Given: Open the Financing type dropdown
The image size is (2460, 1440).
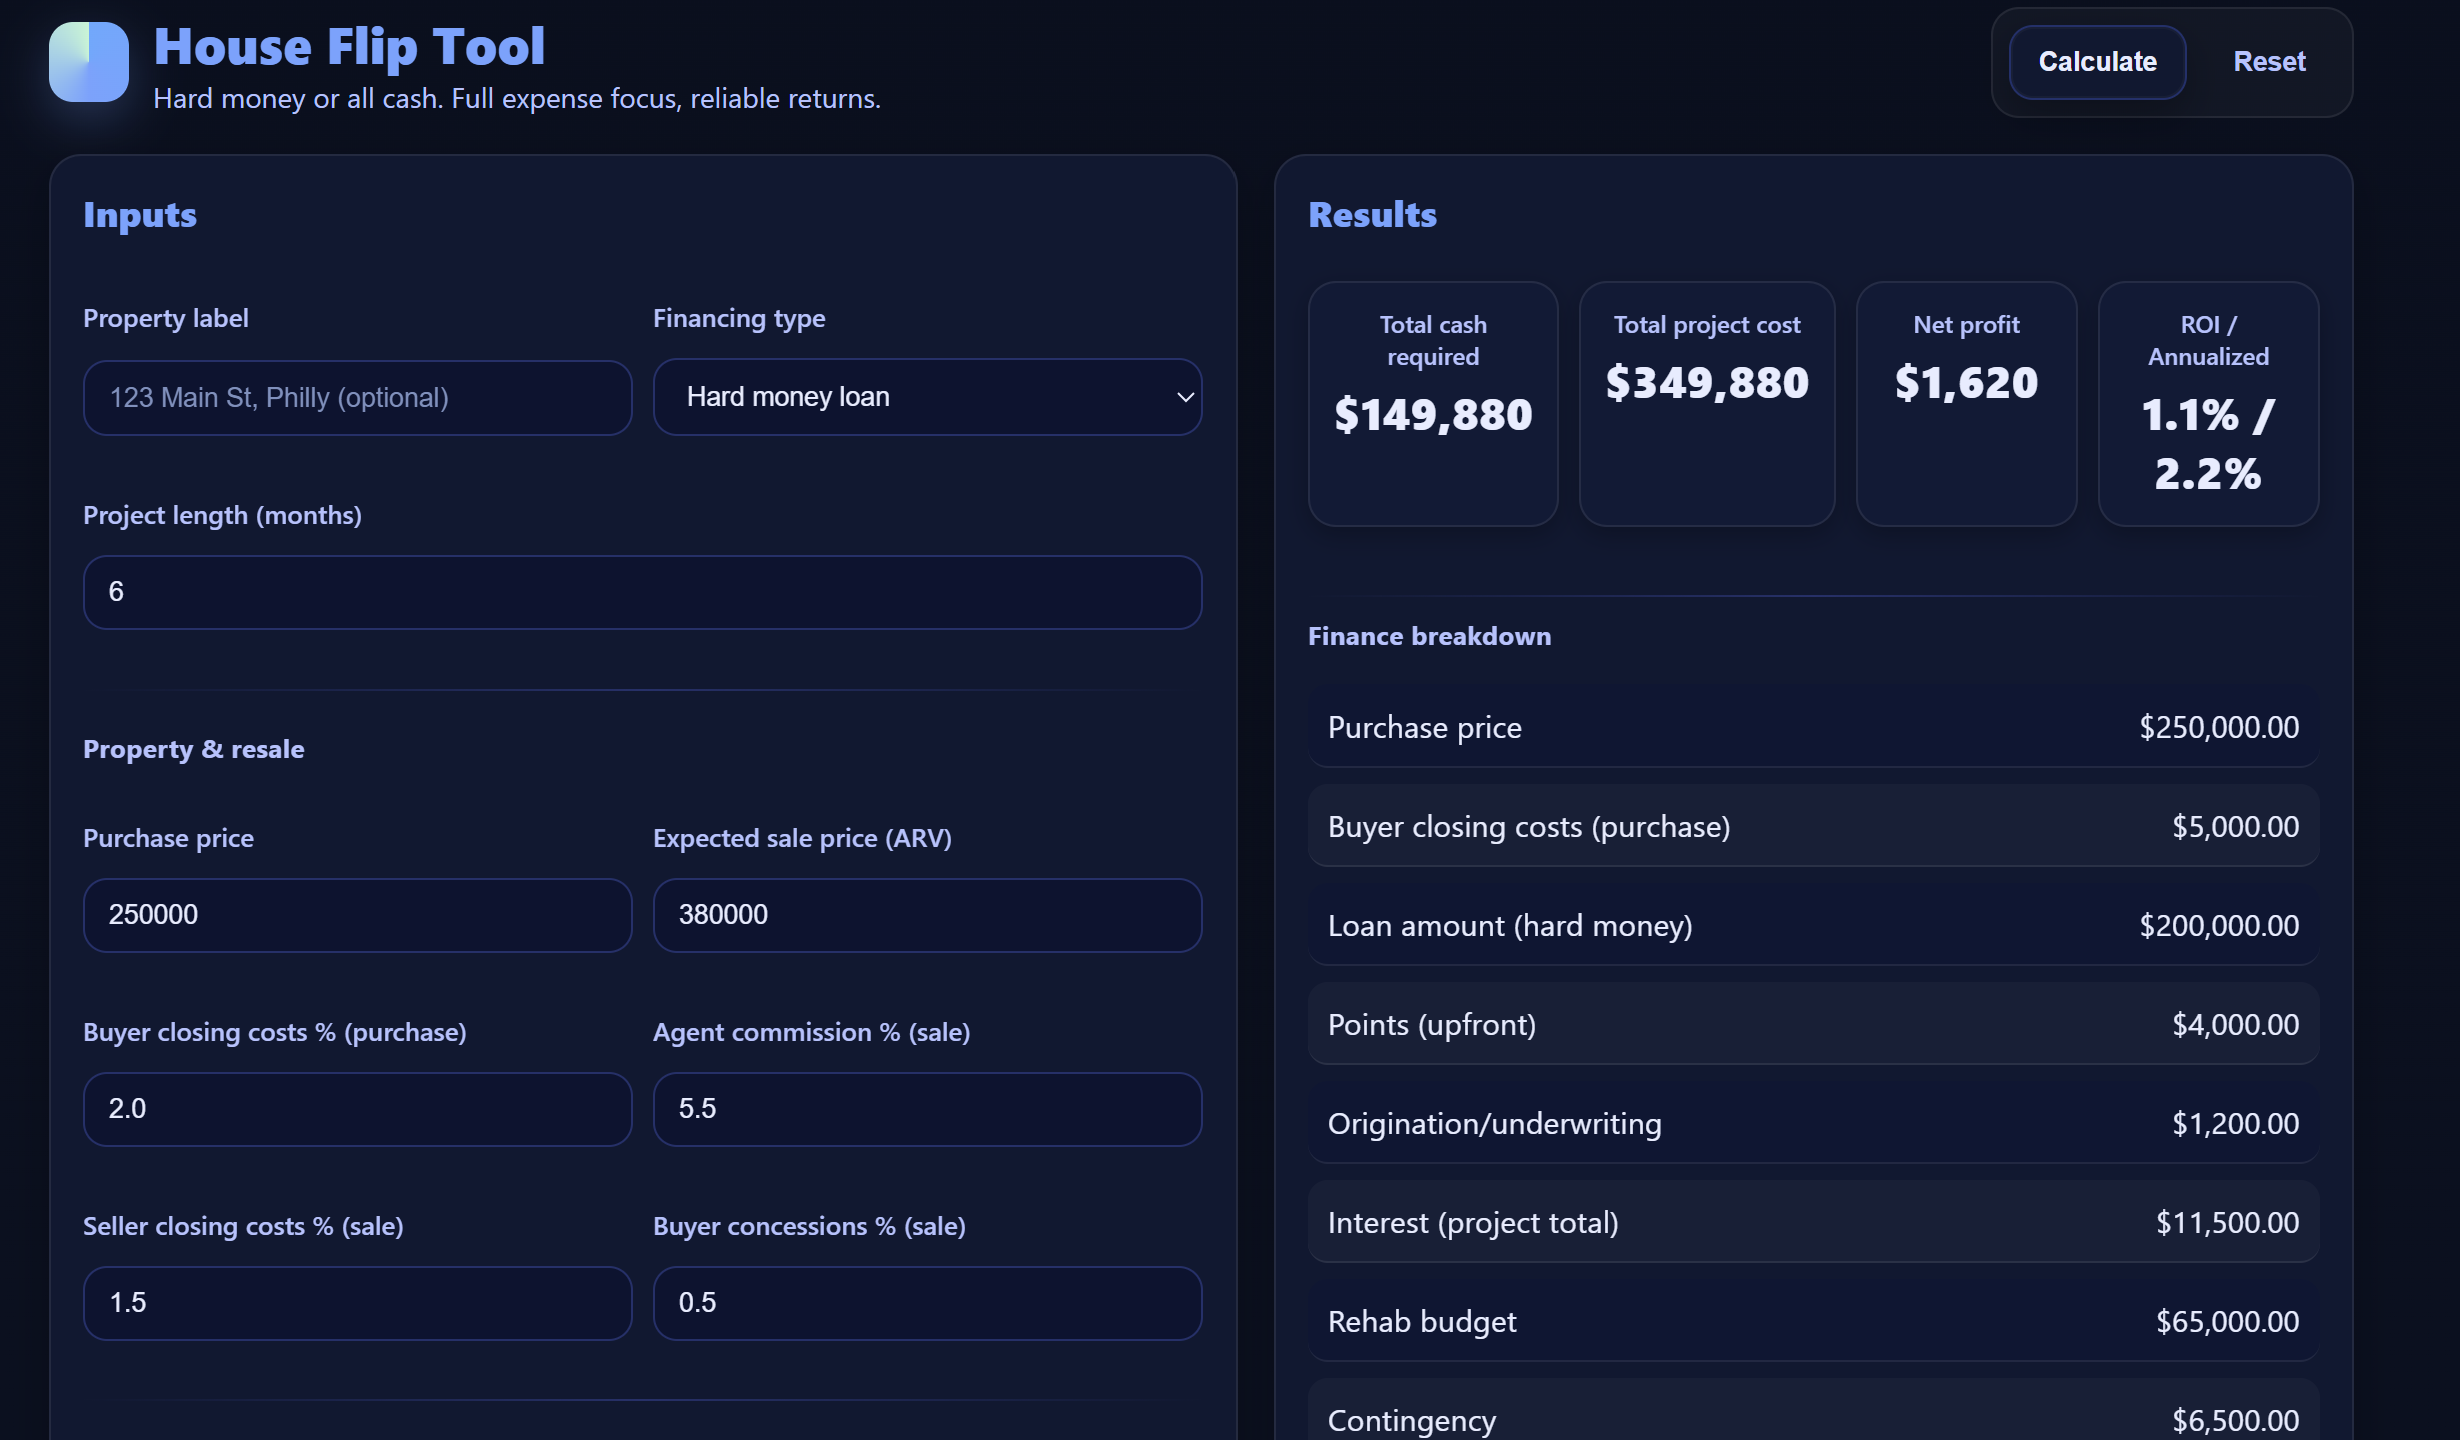Looking at the screenshot, I should click(926, 397).
